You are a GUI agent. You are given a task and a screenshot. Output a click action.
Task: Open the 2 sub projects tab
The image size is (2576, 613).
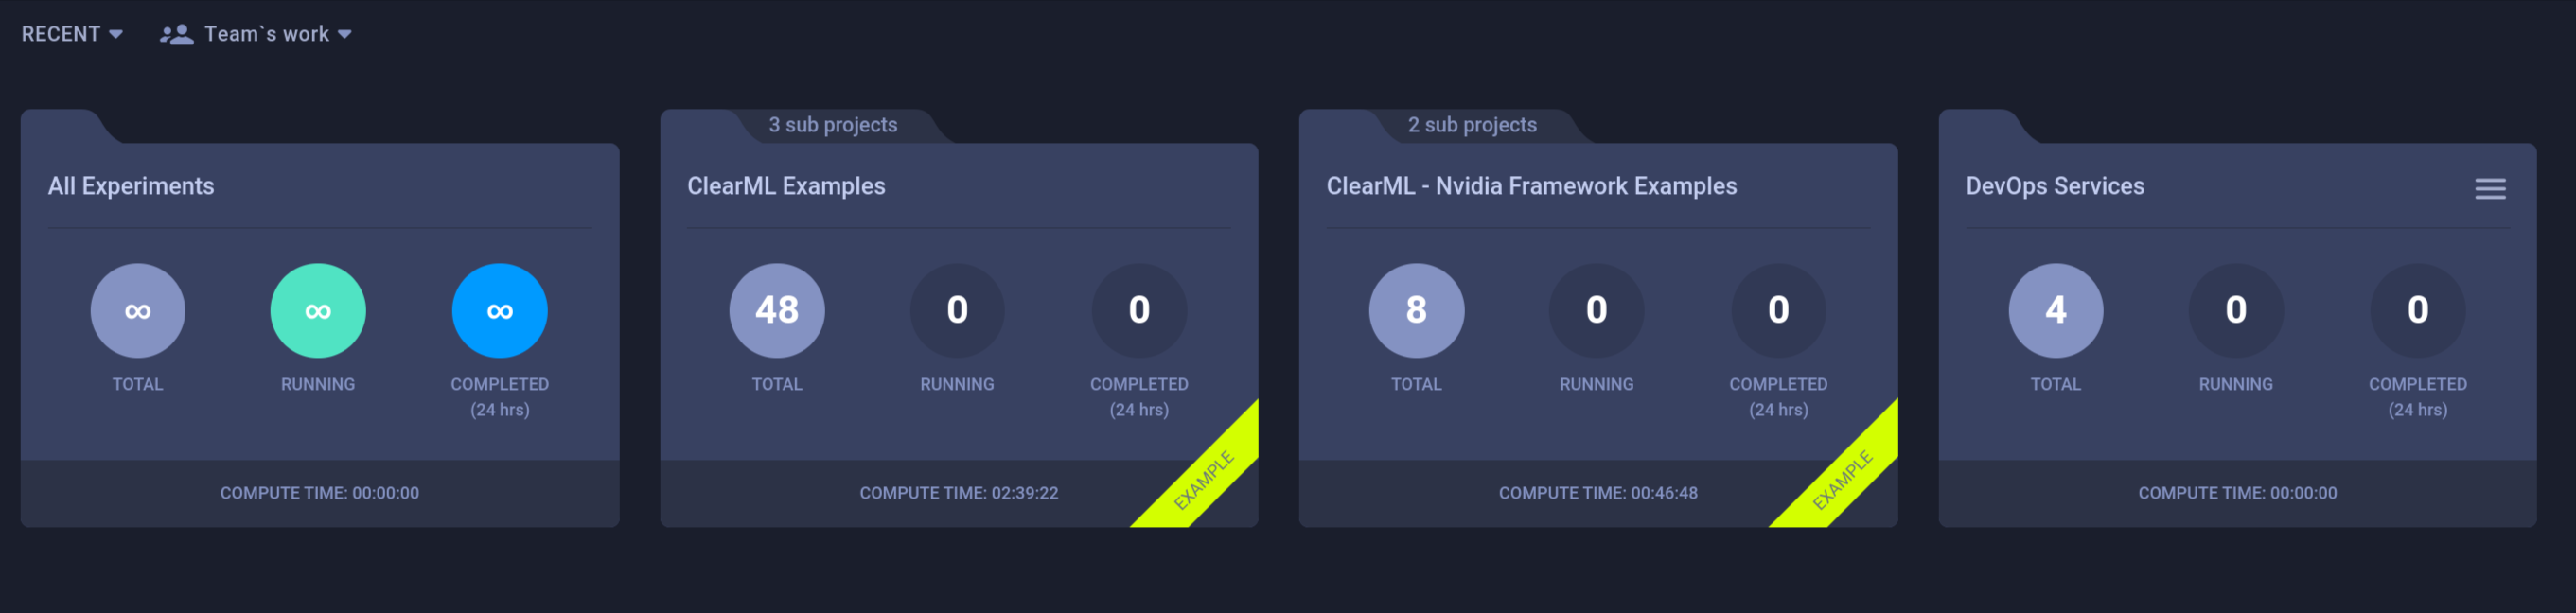point(1472,125)
